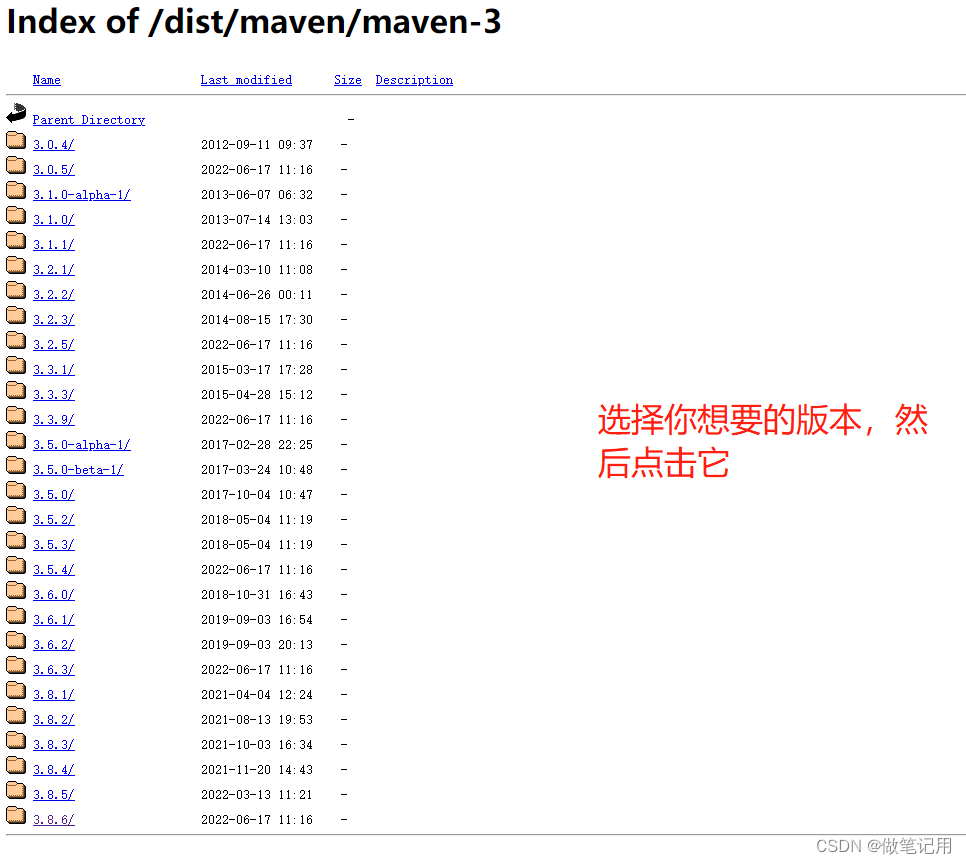The width and height of the screenshot is (966, 864).
Task: Sort by the Size column header
Action: tap(347, 80)
